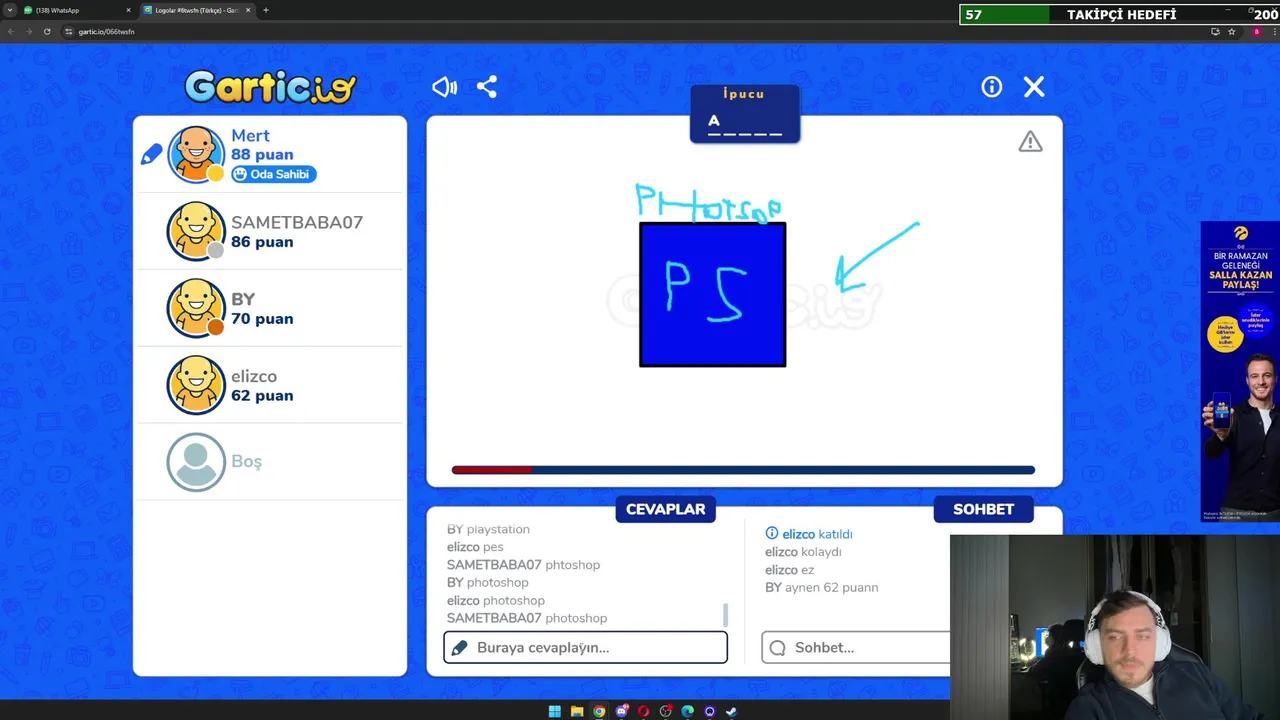Screen dimensions: 1280x720
Task: Close the Logolar Gartic browser tab
Action: tap(249, 10)
